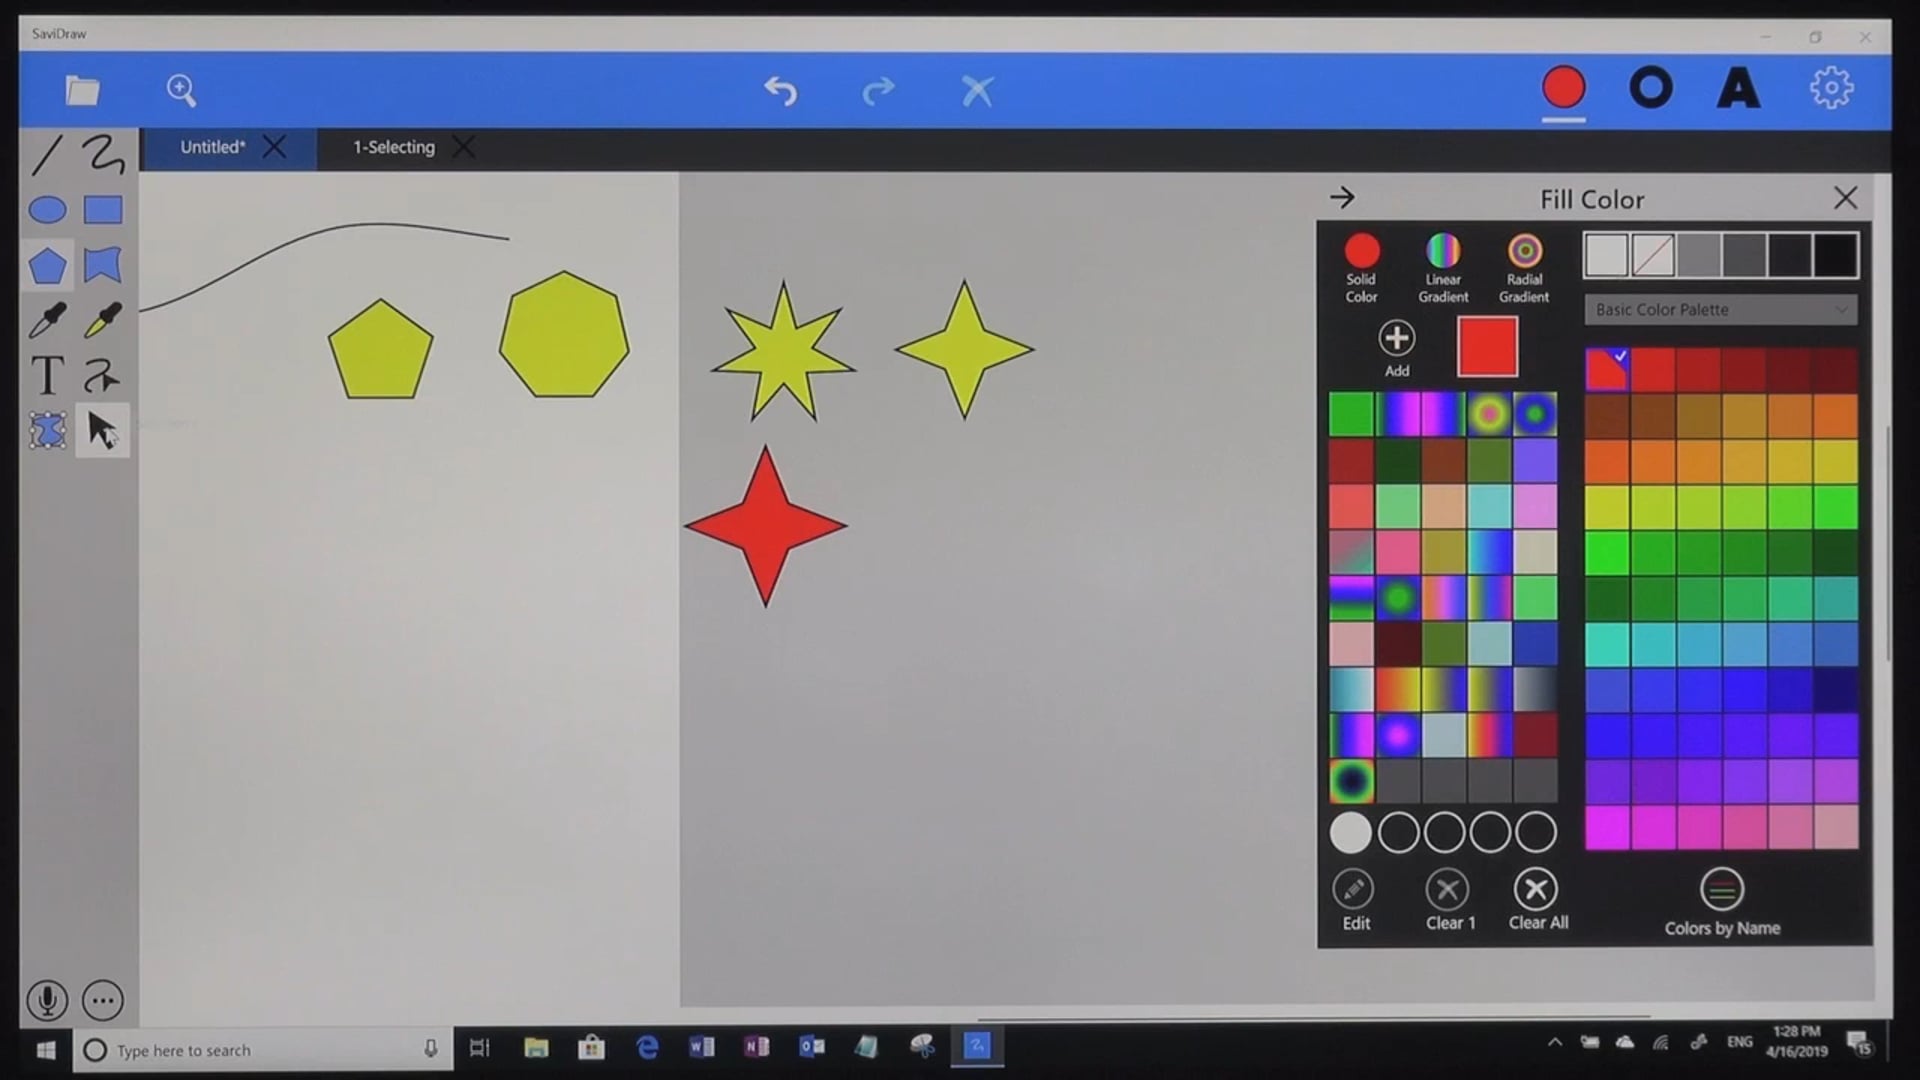The width and height of the screenshot is (1920, 1080).
Task: Open settings gear in top bar
Action: (x=1831, y=89)
